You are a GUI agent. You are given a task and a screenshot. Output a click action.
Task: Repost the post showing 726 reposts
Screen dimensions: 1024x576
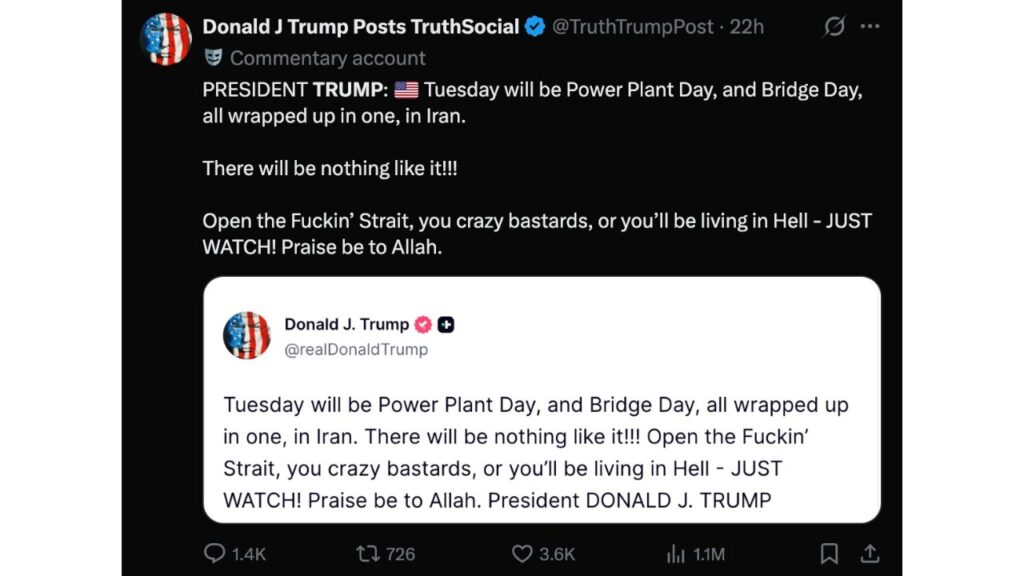pyautogui.click(x=368, y=553)
